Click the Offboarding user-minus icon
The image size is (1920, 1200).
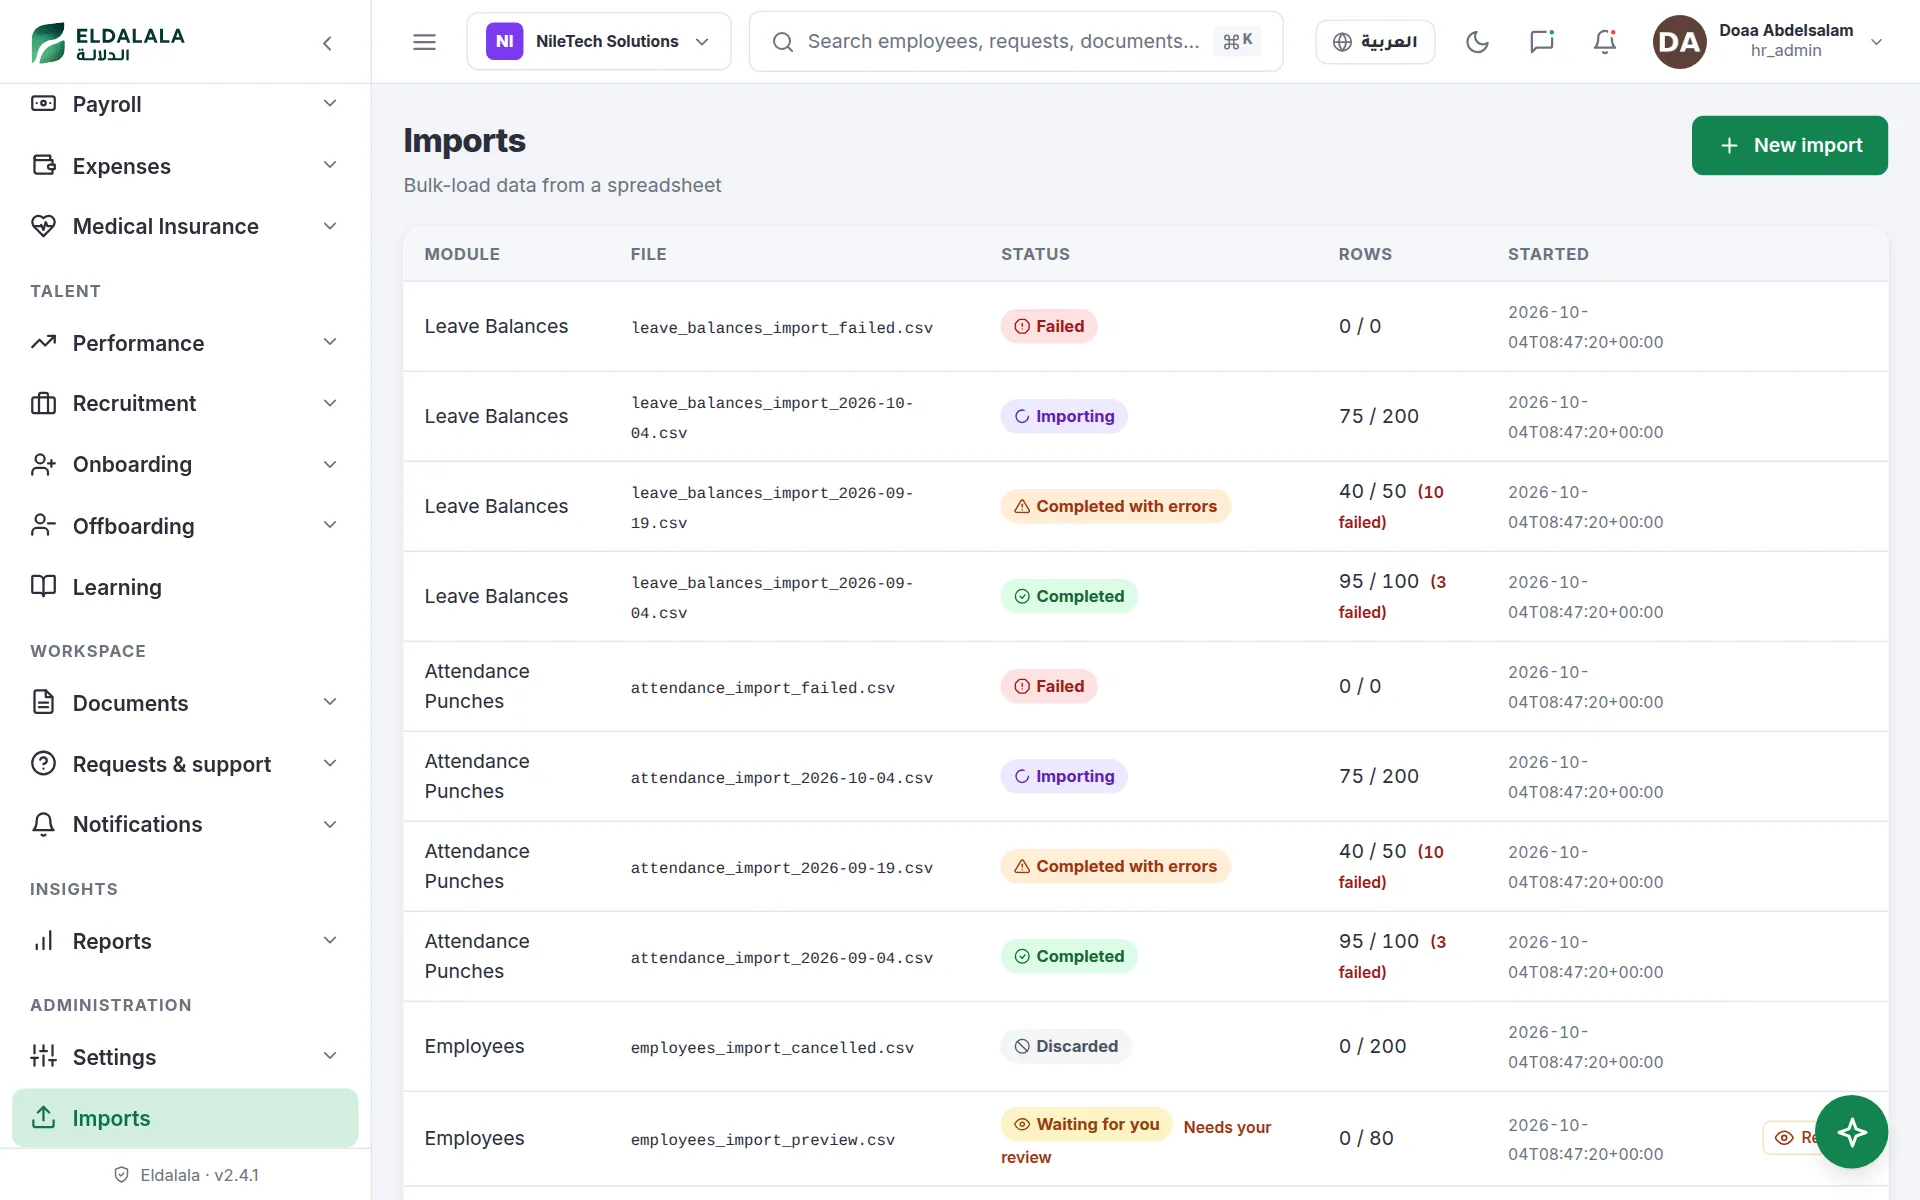click(43, 525)
